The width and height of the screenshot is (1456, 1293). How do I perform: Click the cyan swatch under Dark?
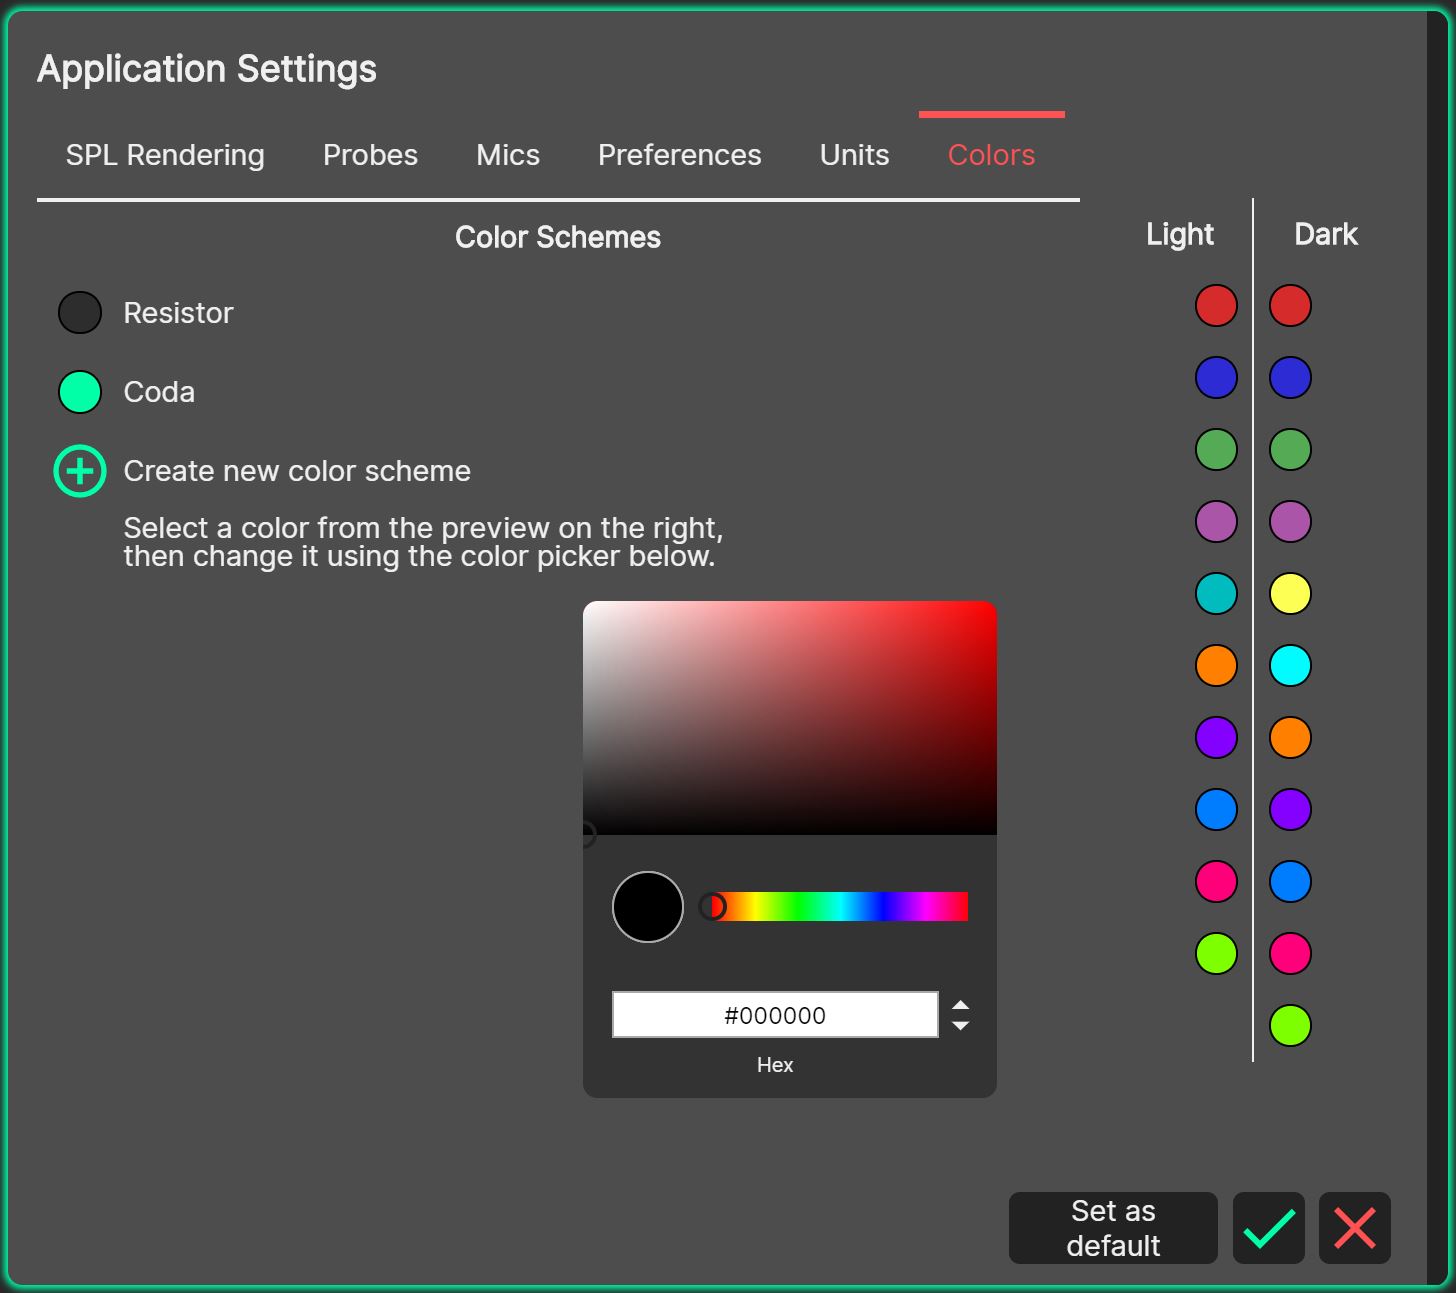pos(1290,665)
